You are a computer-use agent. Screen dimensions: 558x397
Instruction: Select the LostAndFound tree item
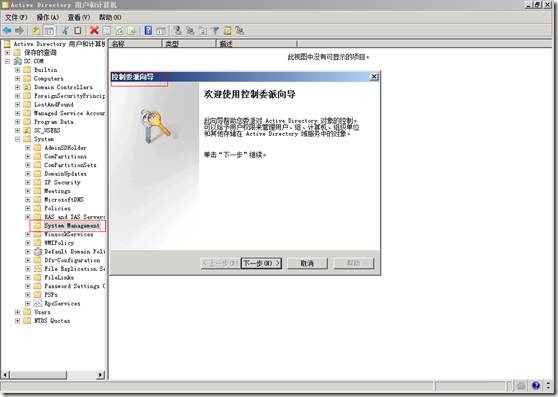click(x=54, y=105)
